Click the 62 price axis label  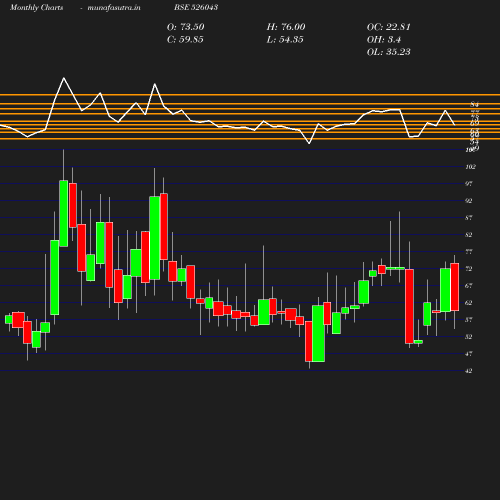(x=469, y=303)
